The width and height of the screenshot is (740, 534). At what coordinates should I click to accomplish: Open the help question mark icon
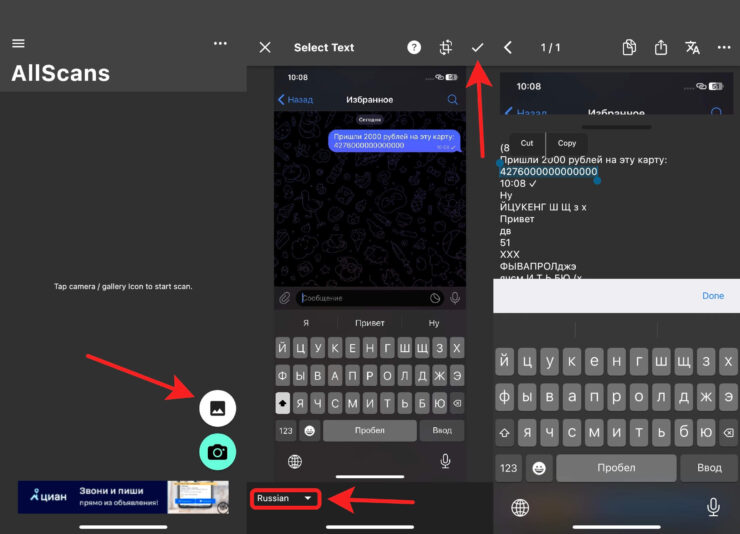[x=414, y=47]
